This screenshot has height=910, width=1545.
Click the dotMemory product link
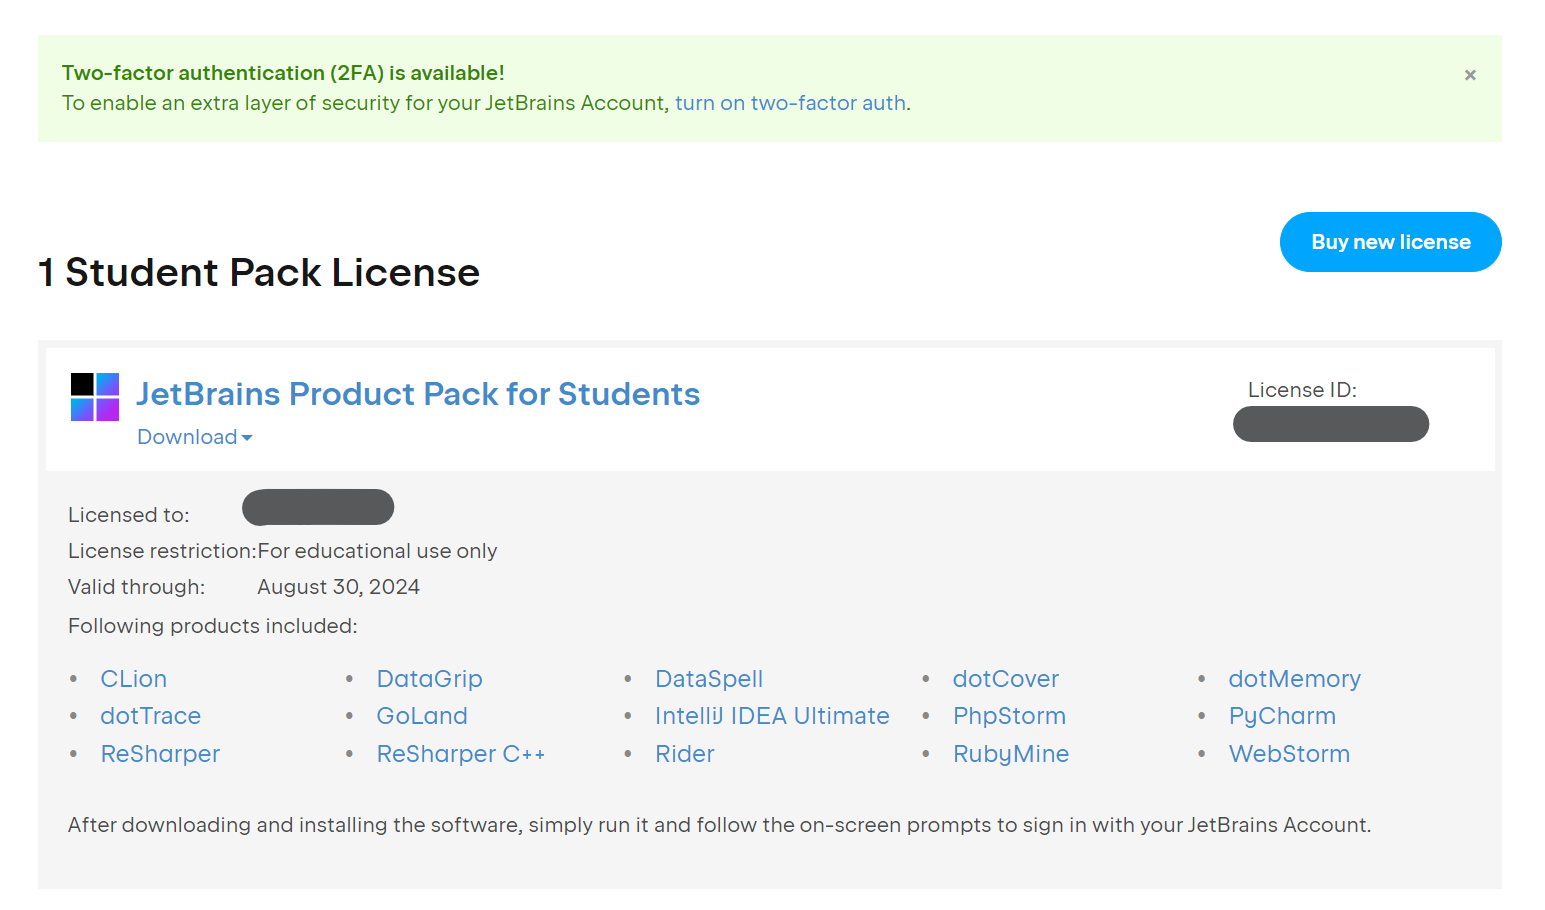point(1294,679)
